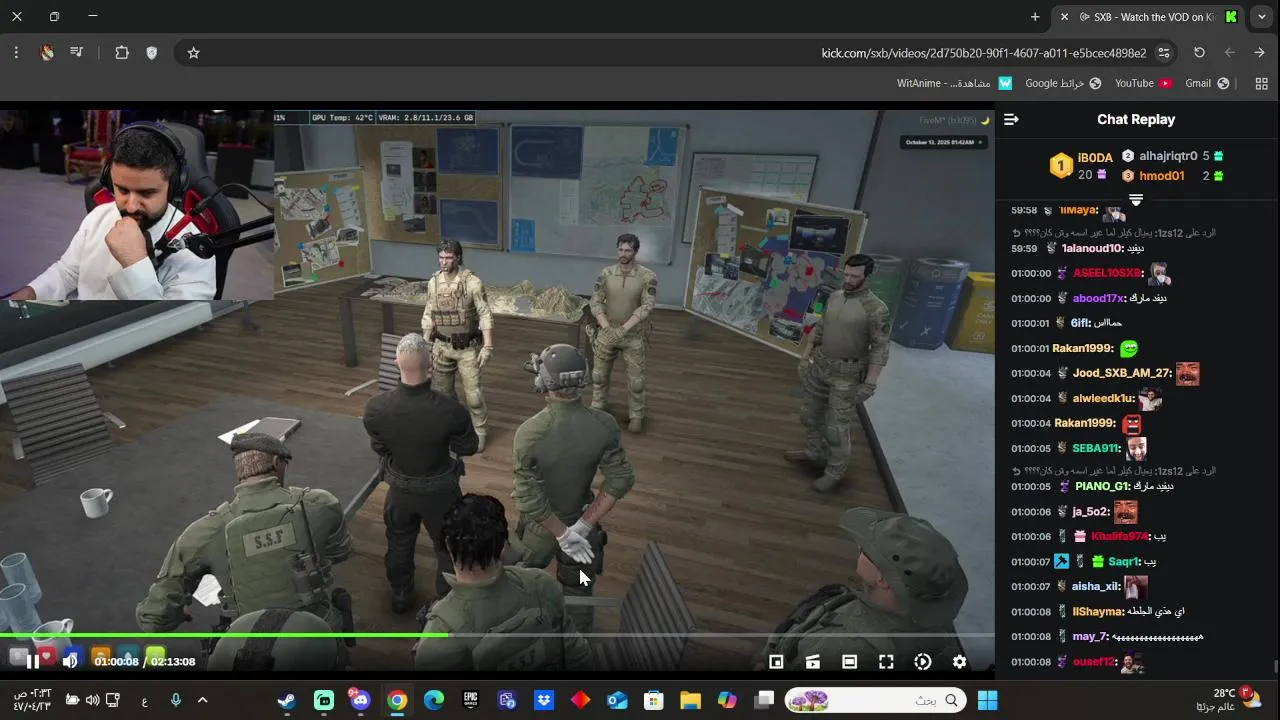Open the WitAnime bookmark
The image size is (1280, 720).
953,83
